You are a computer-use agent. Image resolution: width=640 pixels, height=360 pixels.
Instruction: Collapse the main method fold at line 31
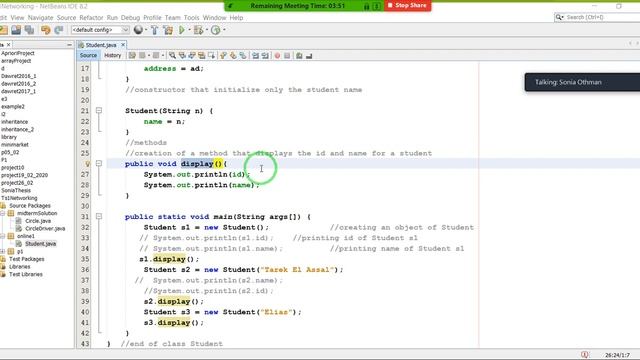99,216
